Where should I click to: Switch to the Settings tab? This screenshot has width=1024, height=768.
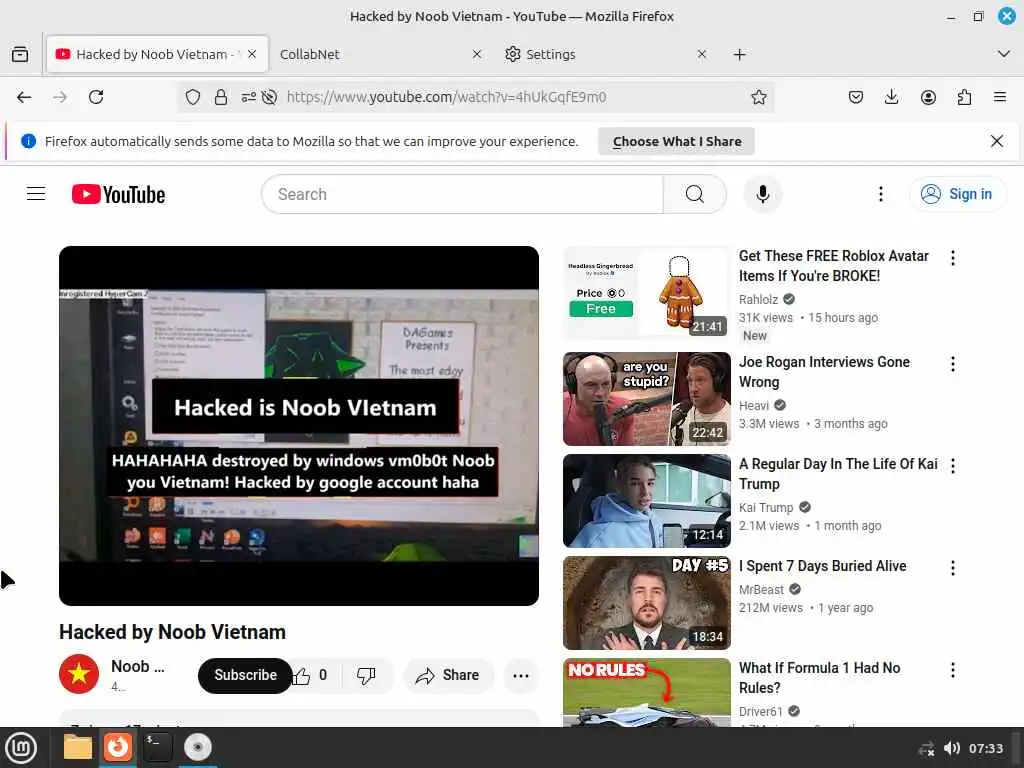point(605,54)
